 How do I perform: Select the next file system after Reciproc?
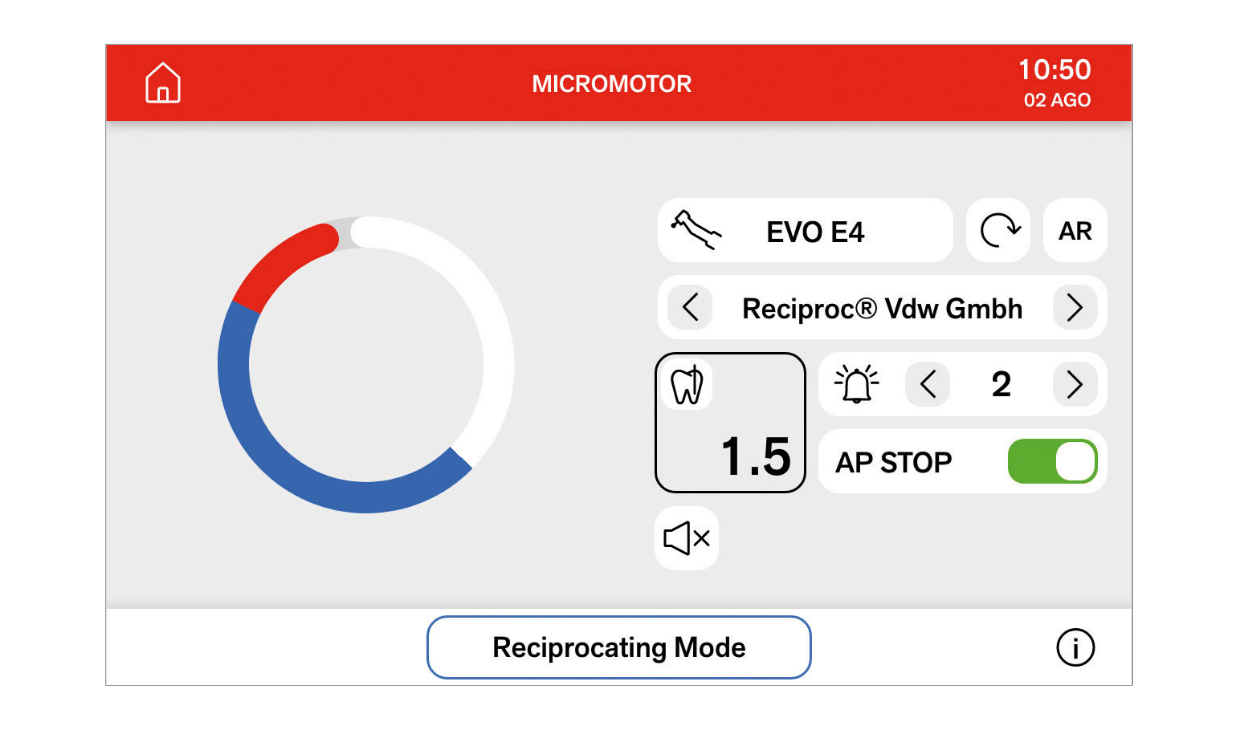pos(1074,308)
